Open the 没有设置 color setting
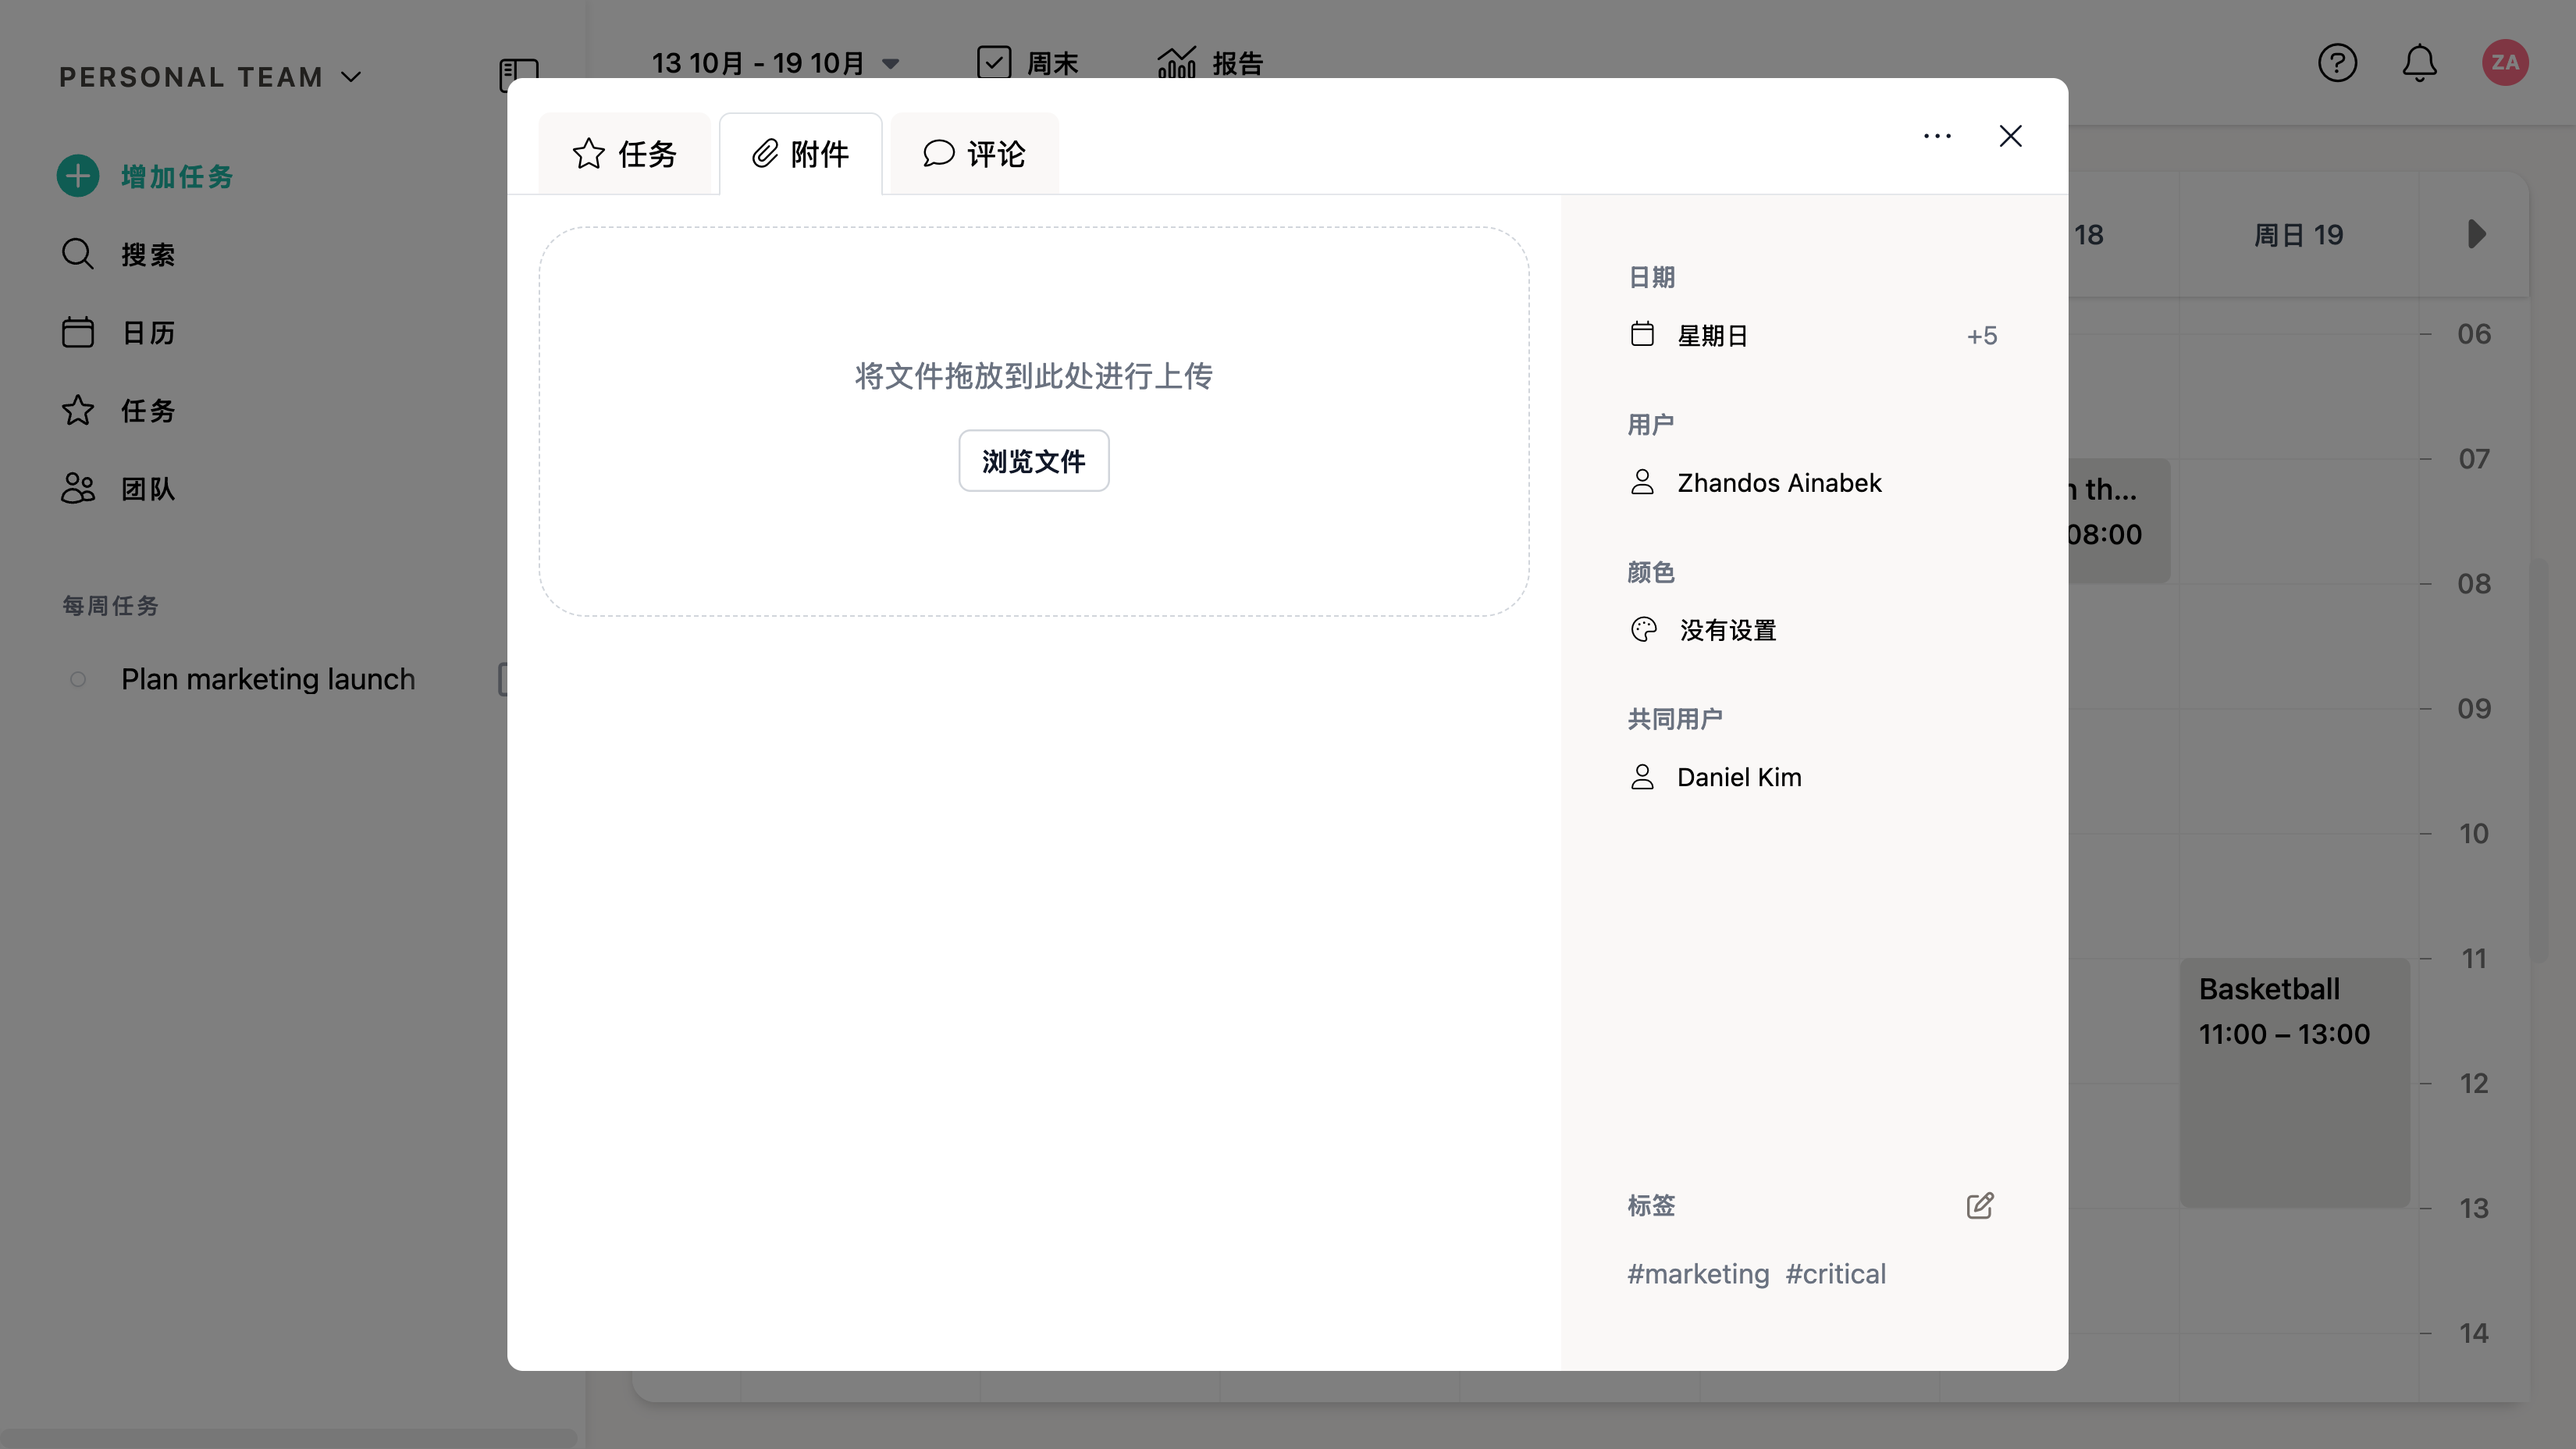Screen dimensions: 2576x1449 coord(1727,630)
